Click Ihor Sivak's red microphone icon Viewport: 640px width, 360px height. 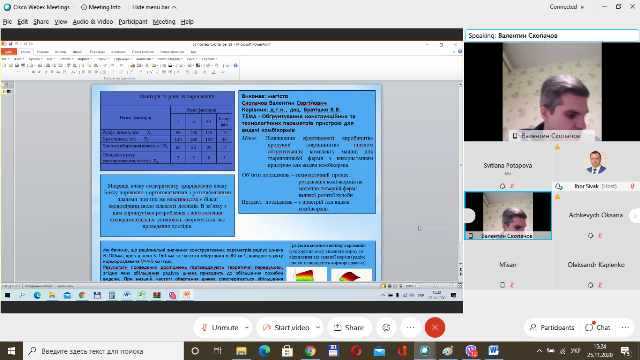point(632,186)
